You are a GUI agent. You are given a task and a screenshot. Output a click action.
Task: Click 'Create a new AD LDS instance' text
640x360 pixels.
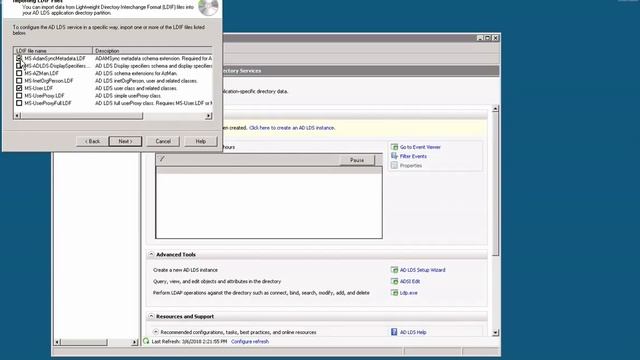pyautogui.click(x=185, y=270)
